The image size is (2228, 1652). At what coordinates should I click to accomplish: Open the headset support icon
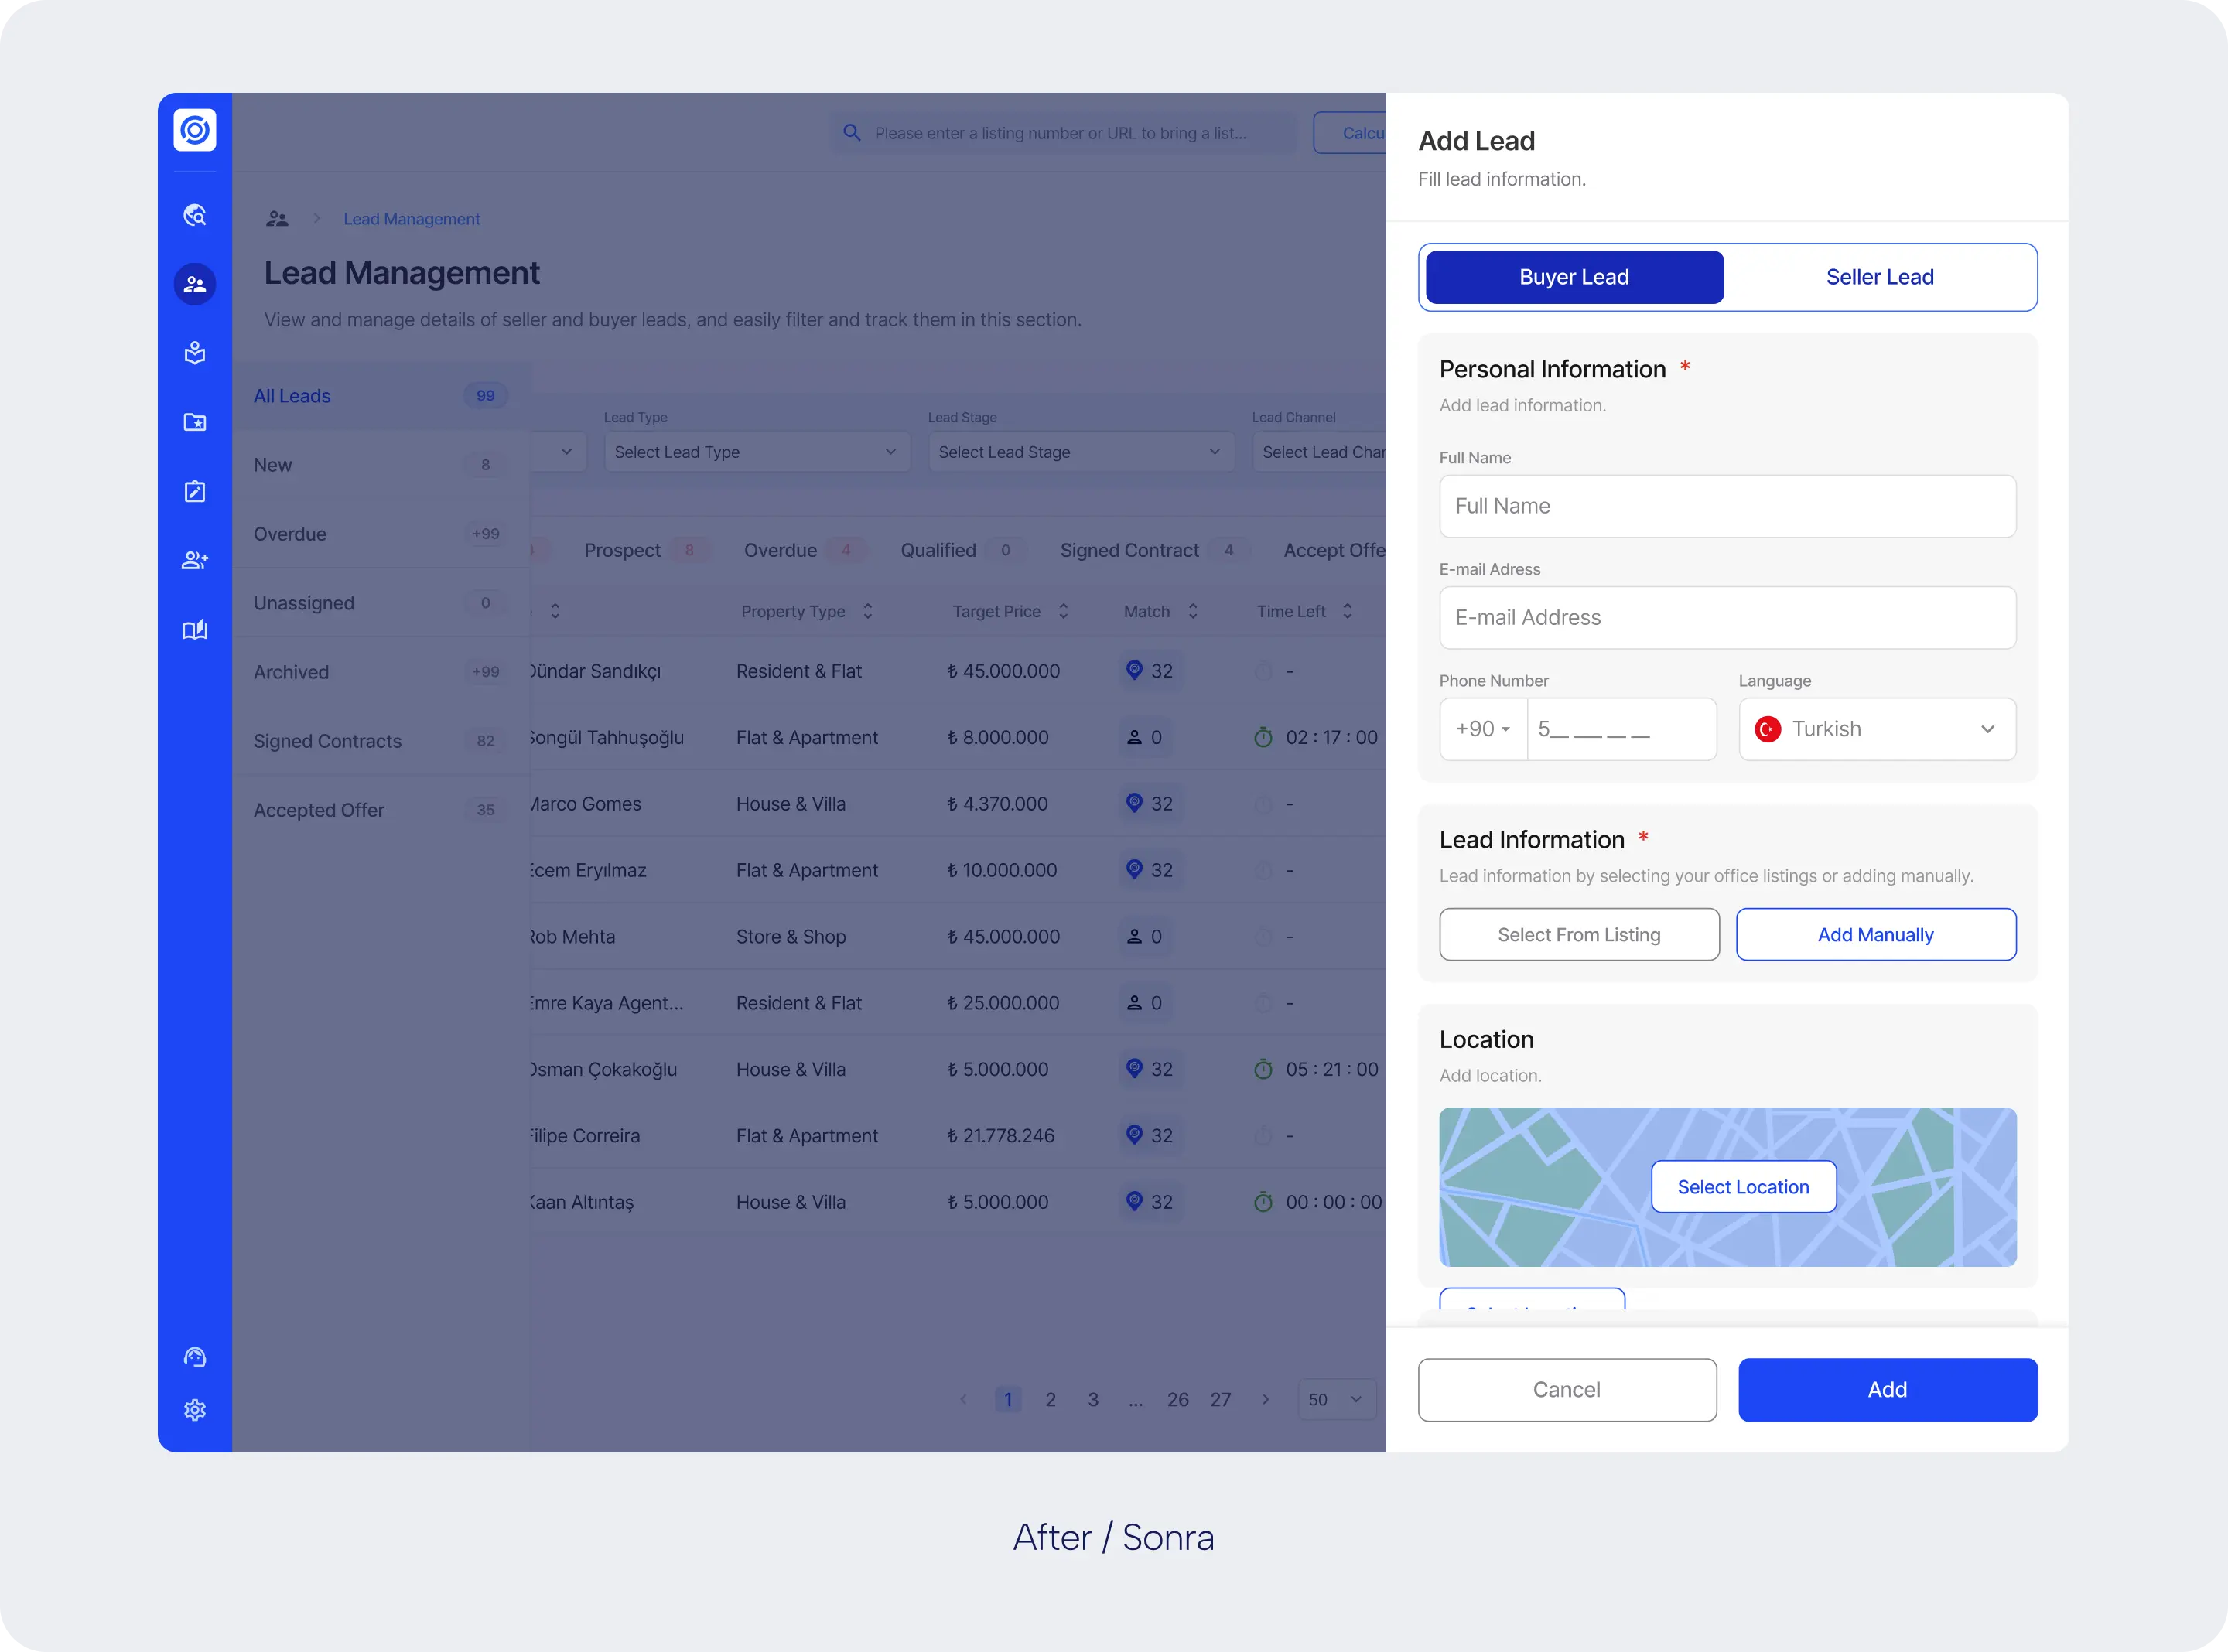[195, 1357]
